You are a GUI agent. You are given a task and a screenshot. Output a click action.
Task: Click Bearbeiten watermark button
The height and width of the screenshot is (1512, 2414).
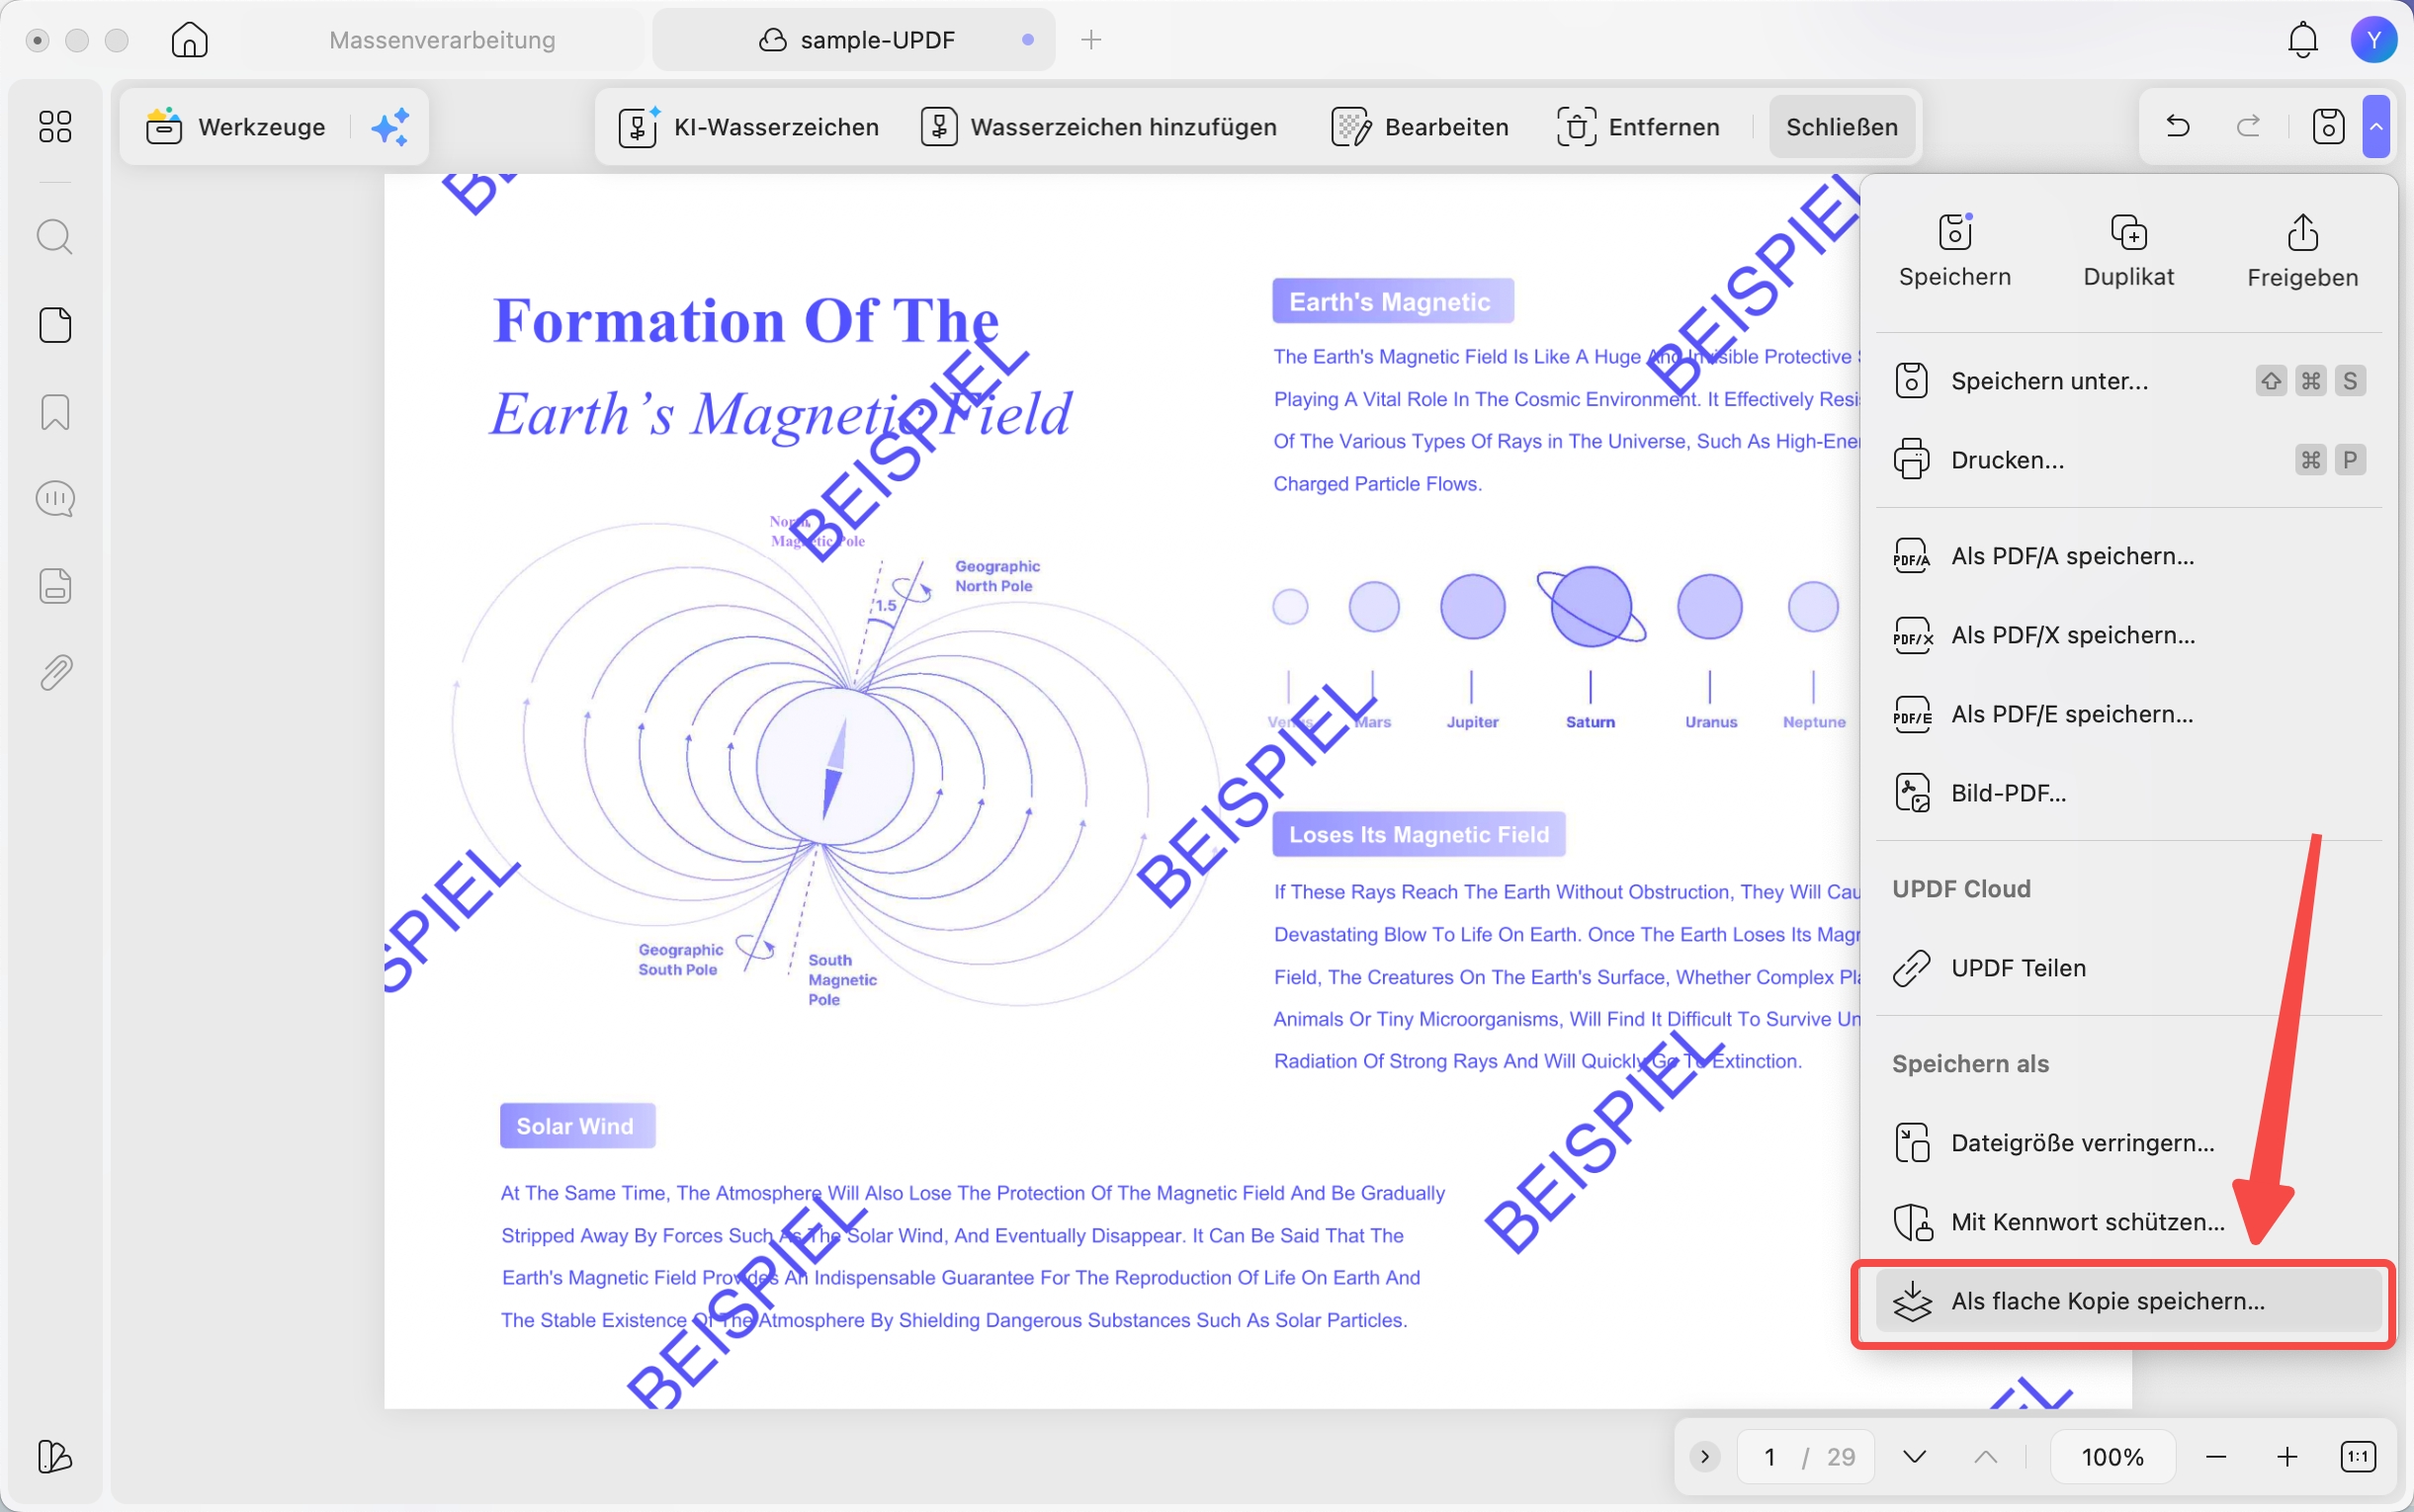(x=1420, y=127)
